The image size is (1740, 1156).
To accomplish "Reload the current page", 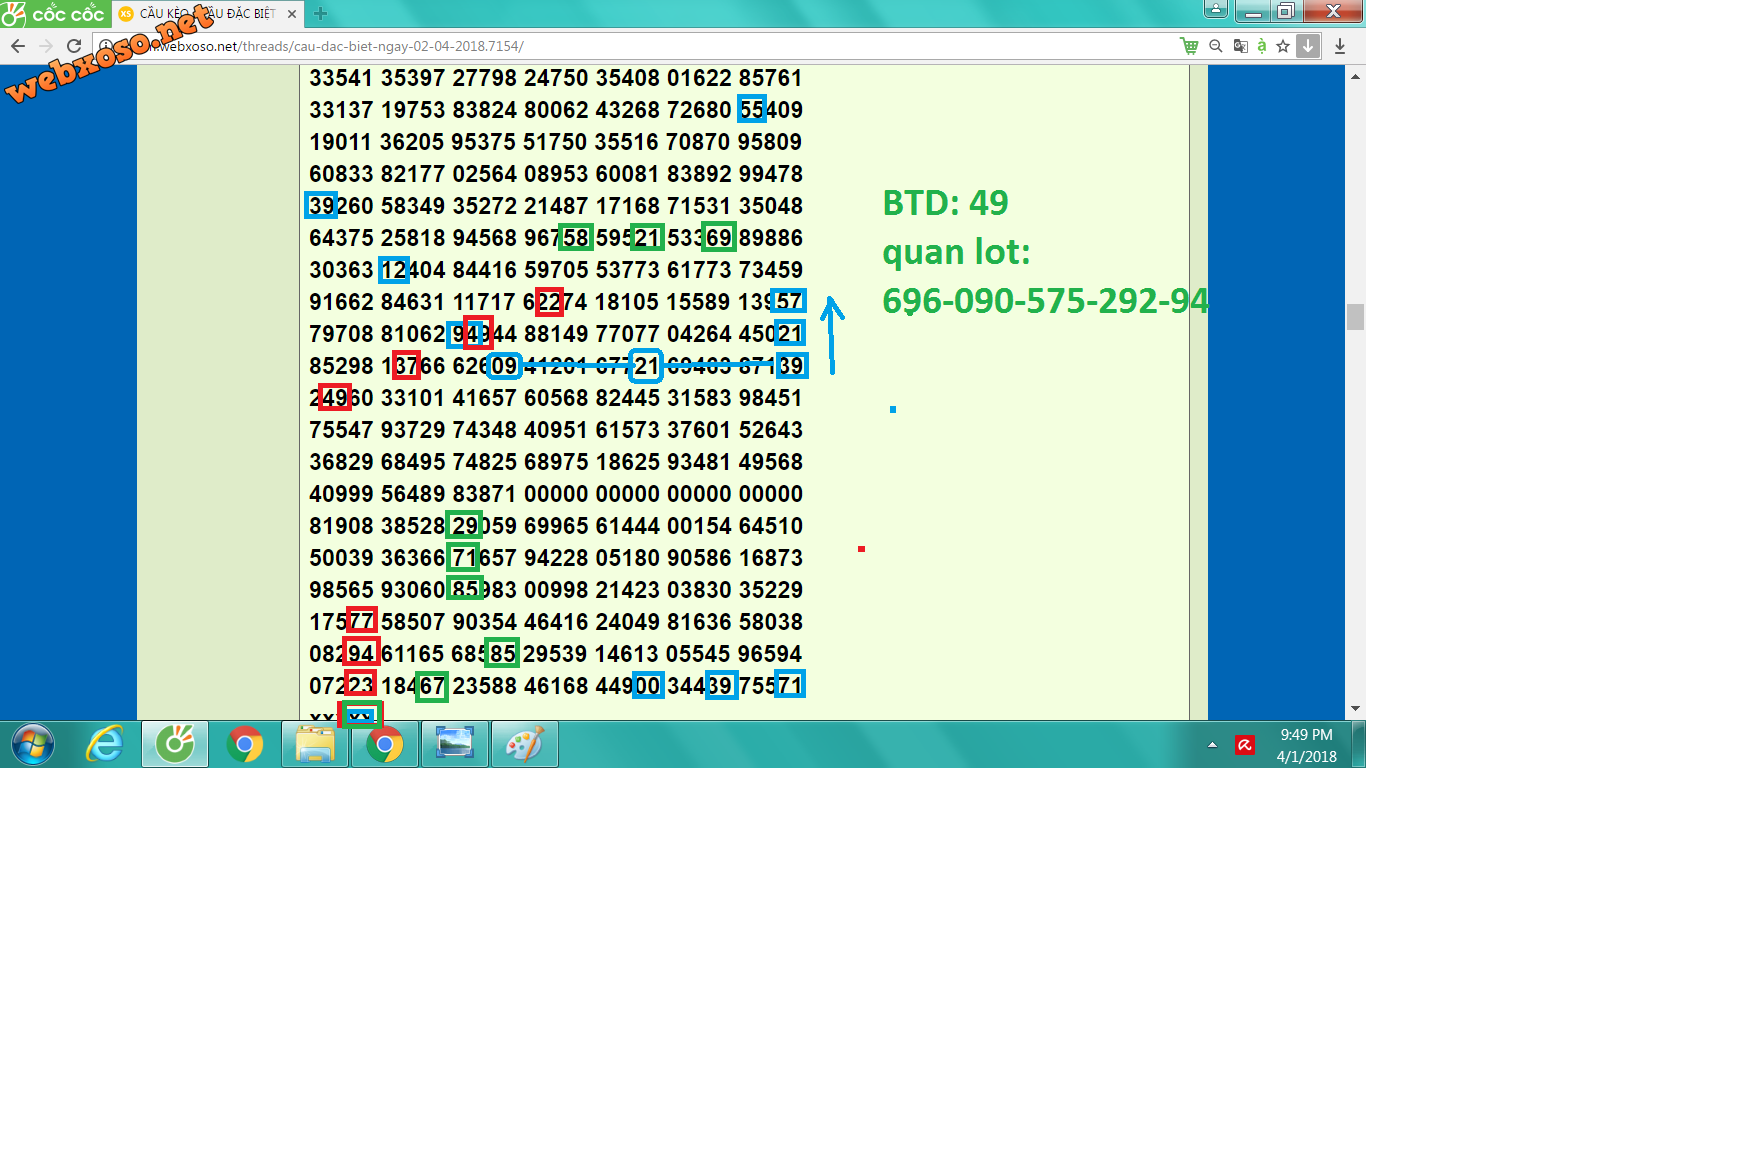I will tap(74, 46).
